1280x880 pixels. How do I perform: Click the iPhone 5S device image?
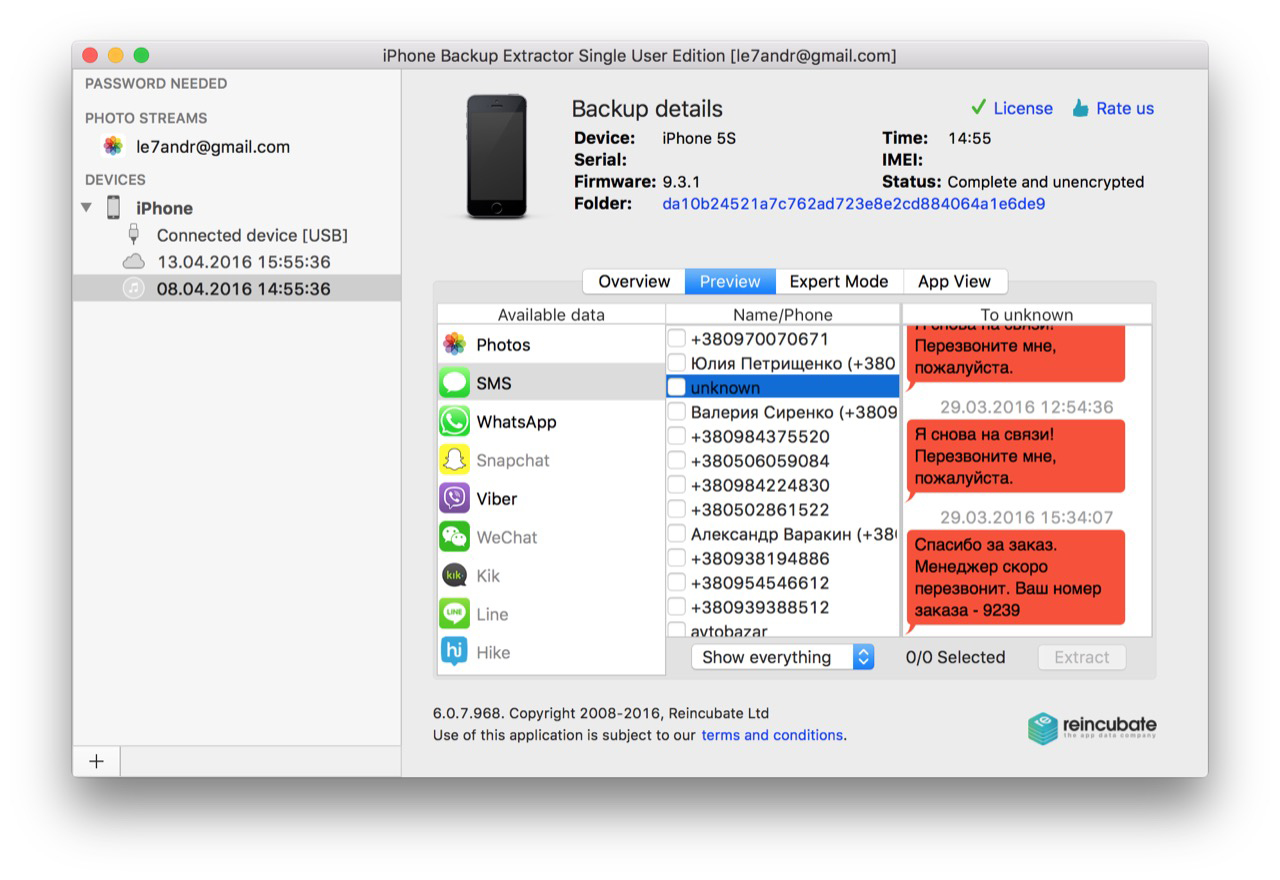coord(497,156)
